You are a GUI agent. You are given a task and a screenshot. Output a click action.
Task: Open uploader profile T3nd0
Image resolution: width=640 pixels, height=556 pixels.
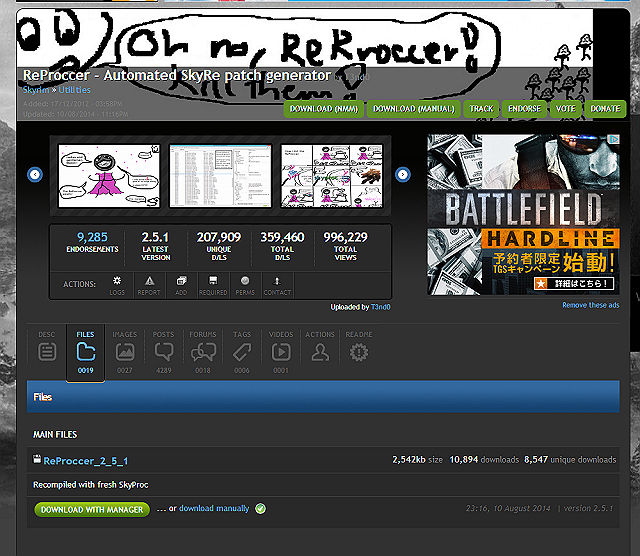tap(380, 307)
